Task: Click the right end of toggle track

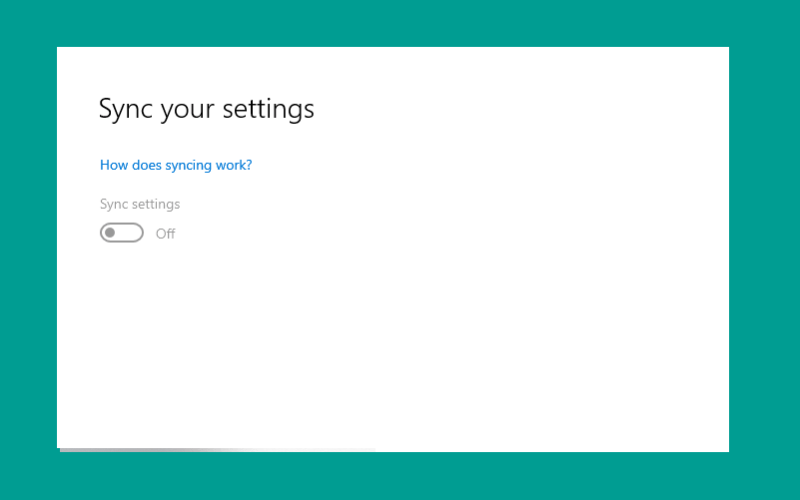Action: pos(136,233)
